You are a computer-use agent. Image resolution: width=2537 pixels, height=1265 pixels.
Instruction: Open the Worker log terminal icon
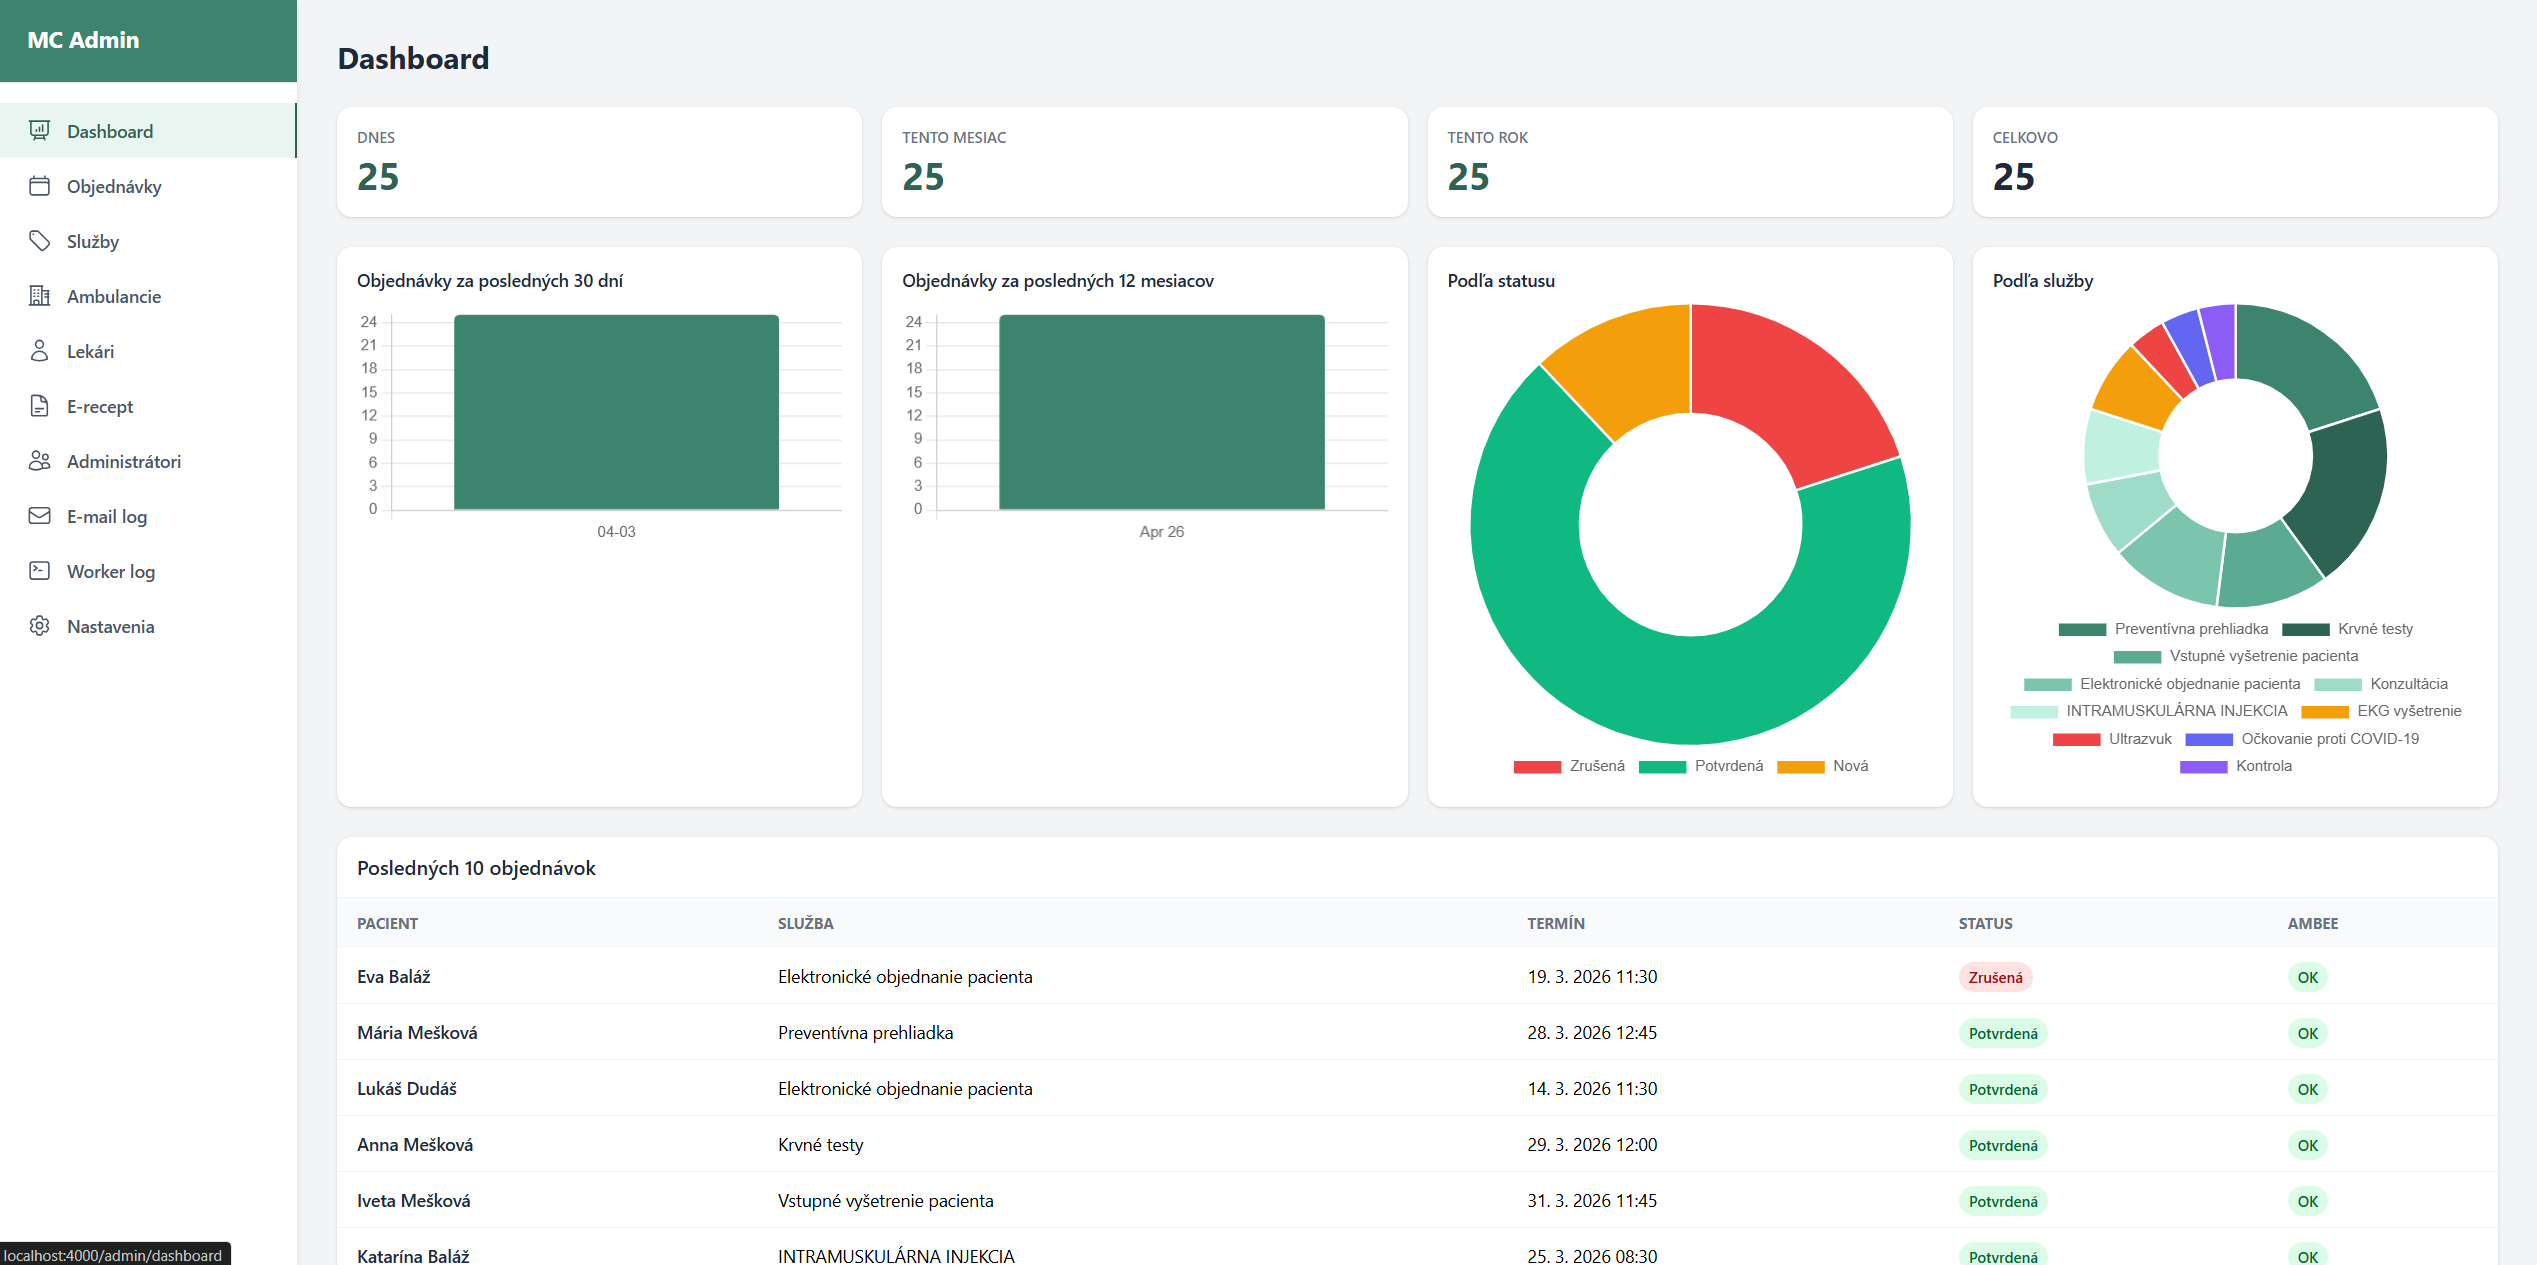[x=40, y=570]
